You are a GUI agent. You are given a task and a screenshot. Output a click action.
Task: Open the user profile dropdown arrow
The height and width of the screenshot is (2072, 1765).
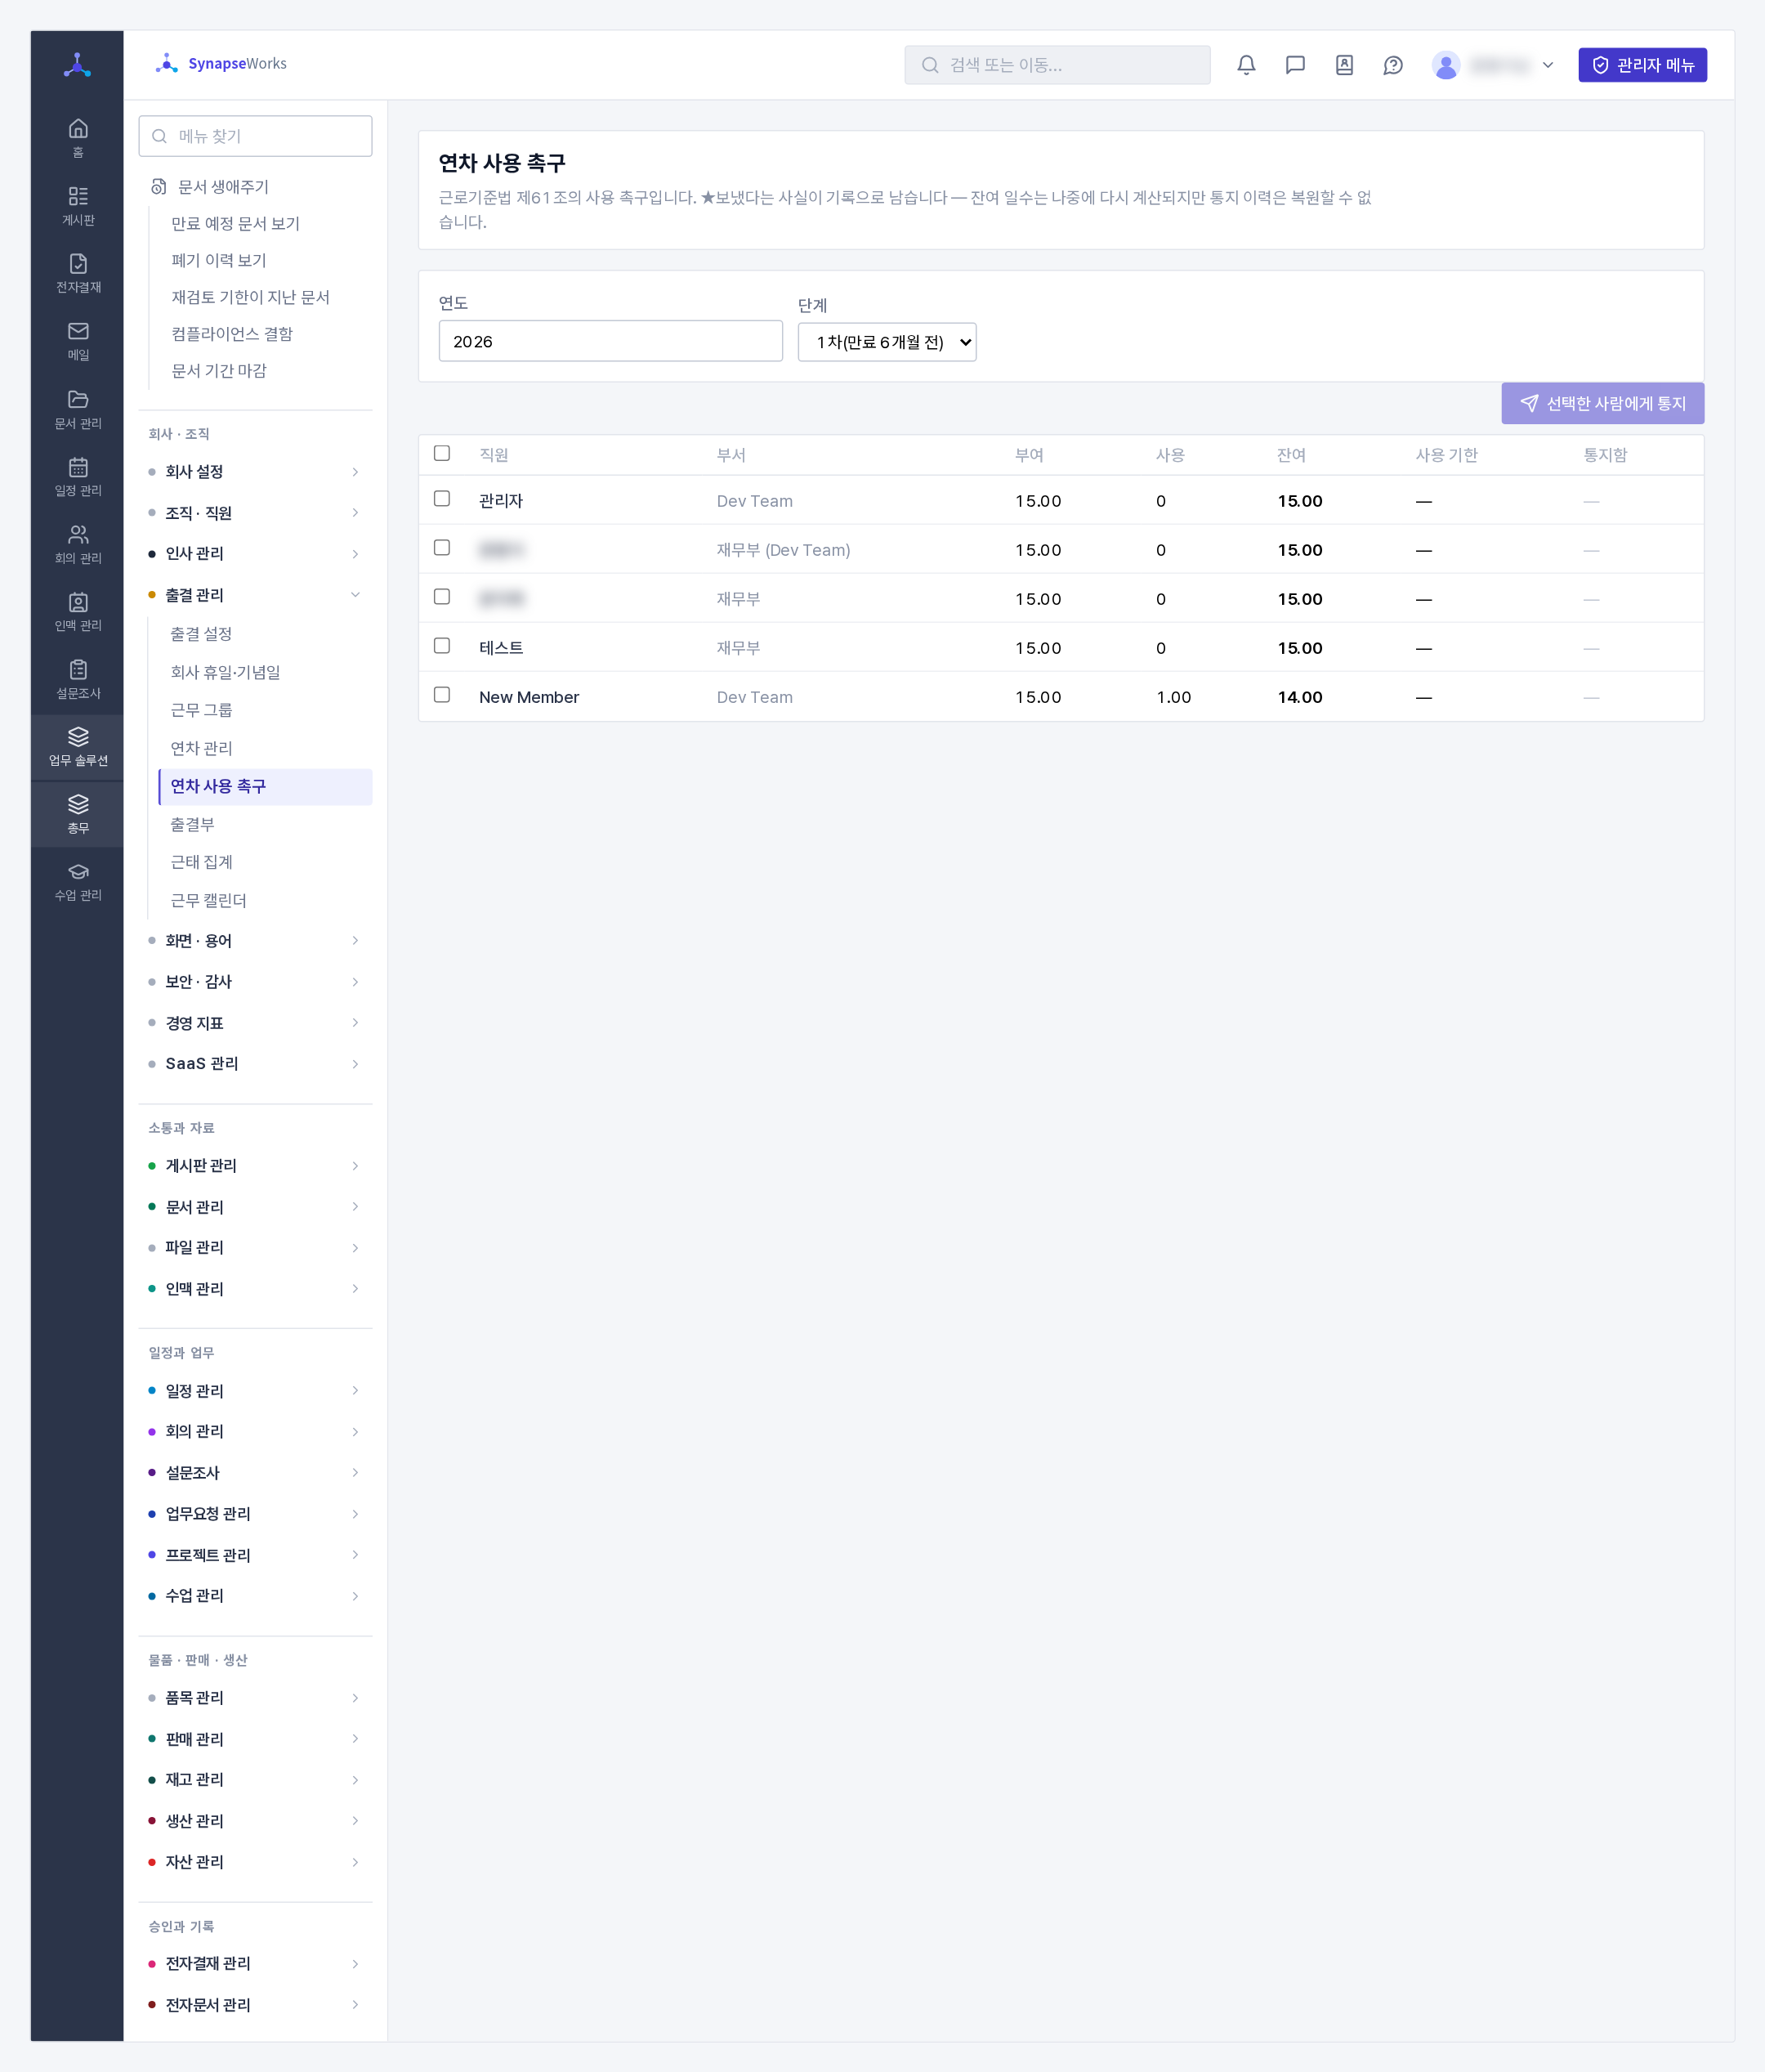pyautogui.click(x=1548, y=65)
